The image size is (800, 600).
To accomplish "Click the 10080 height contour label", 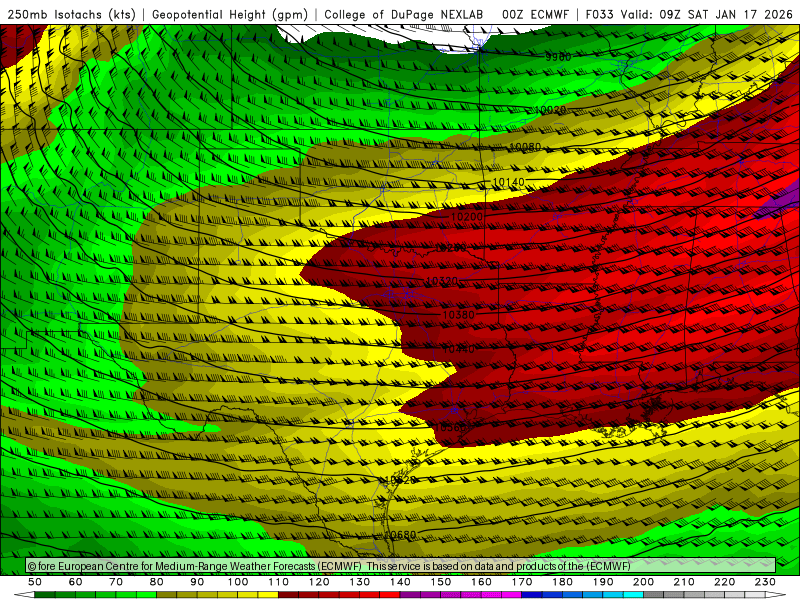I will coord(525,147).
